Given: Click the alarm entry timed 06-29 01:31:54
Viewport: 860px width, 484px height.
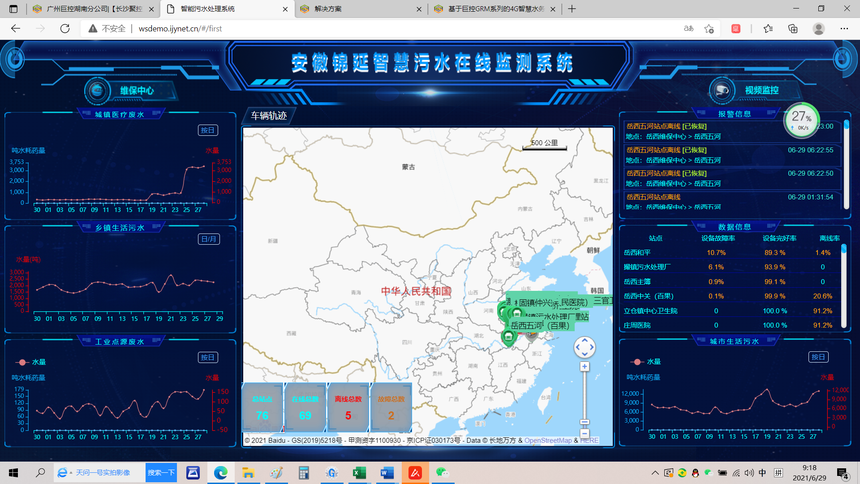Looking at the screenshot, I should [x=732, y=201].
